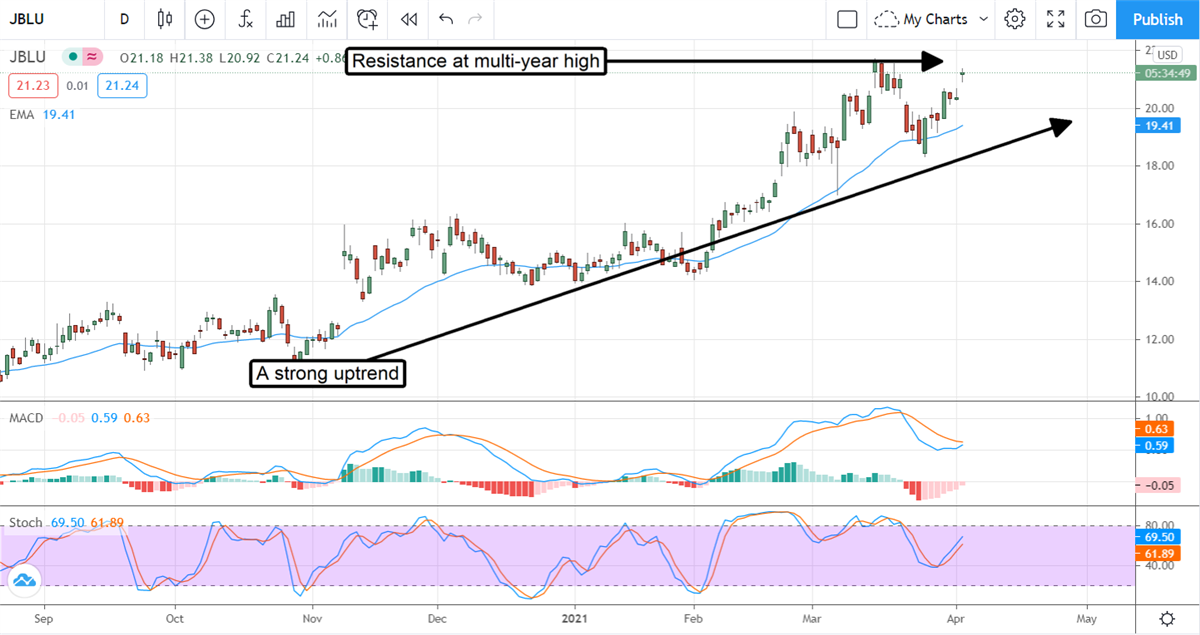This screenshot has height=635, width=1200.
Task: Toggle the green market status dot indicator
Action: 72,57
